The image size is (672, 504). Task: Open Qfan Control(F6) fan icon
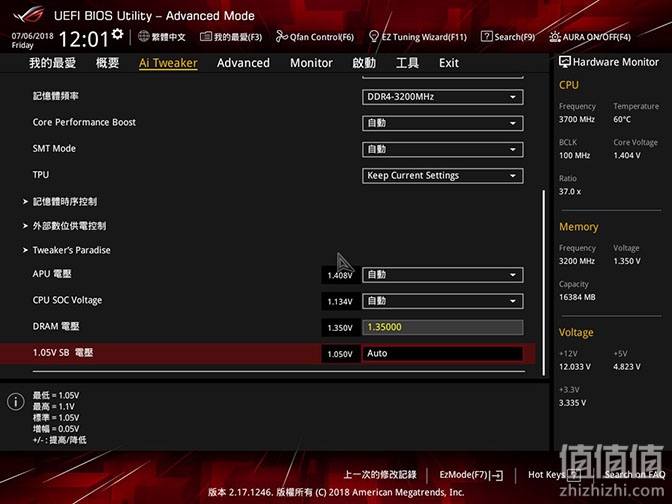(281, 36)
